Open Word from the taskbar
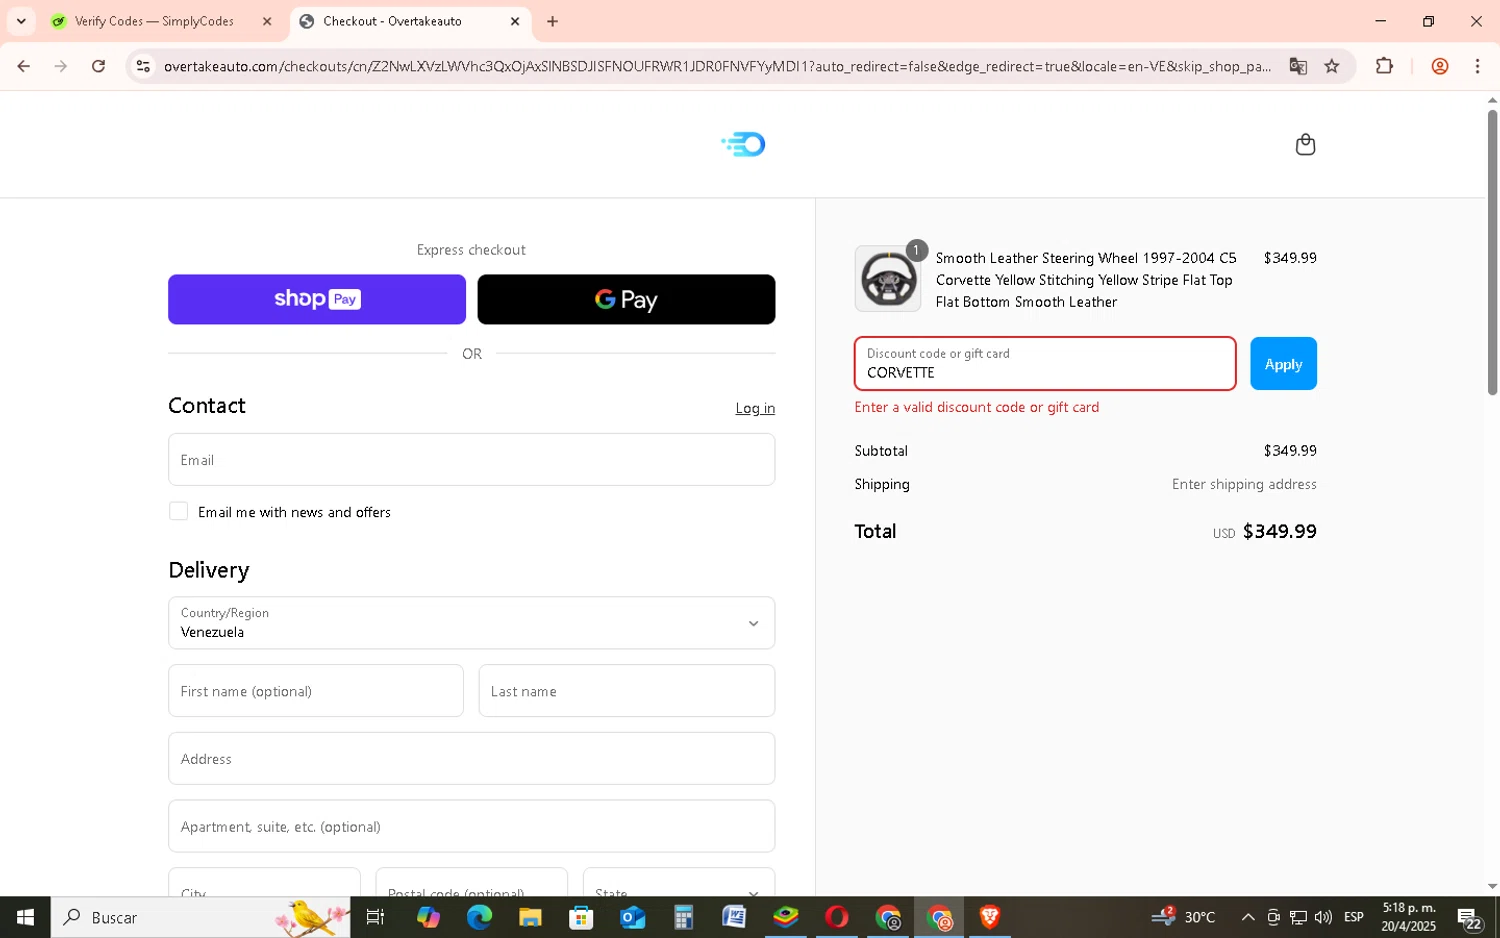The width and height of the screenshot is (1500, 938). click(734, 917)
